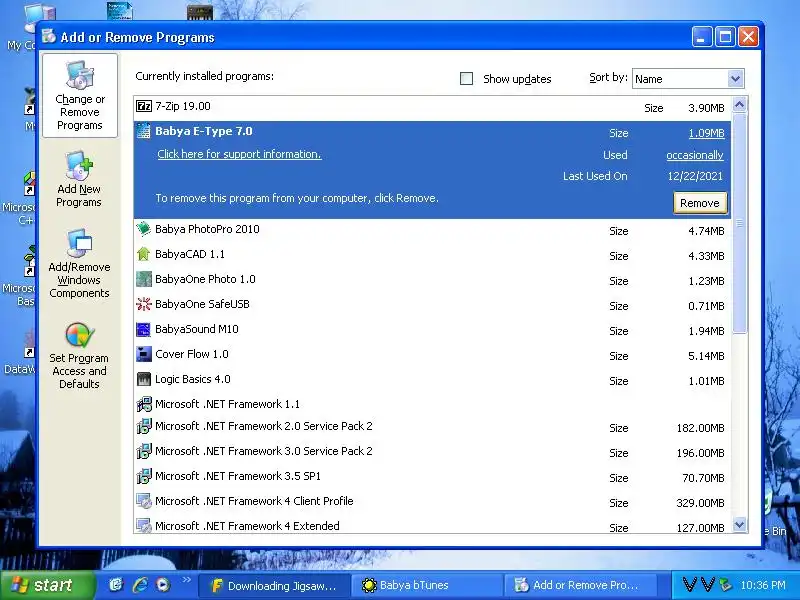Click the system tray clock showing 10:36 PM

point(763,585)
